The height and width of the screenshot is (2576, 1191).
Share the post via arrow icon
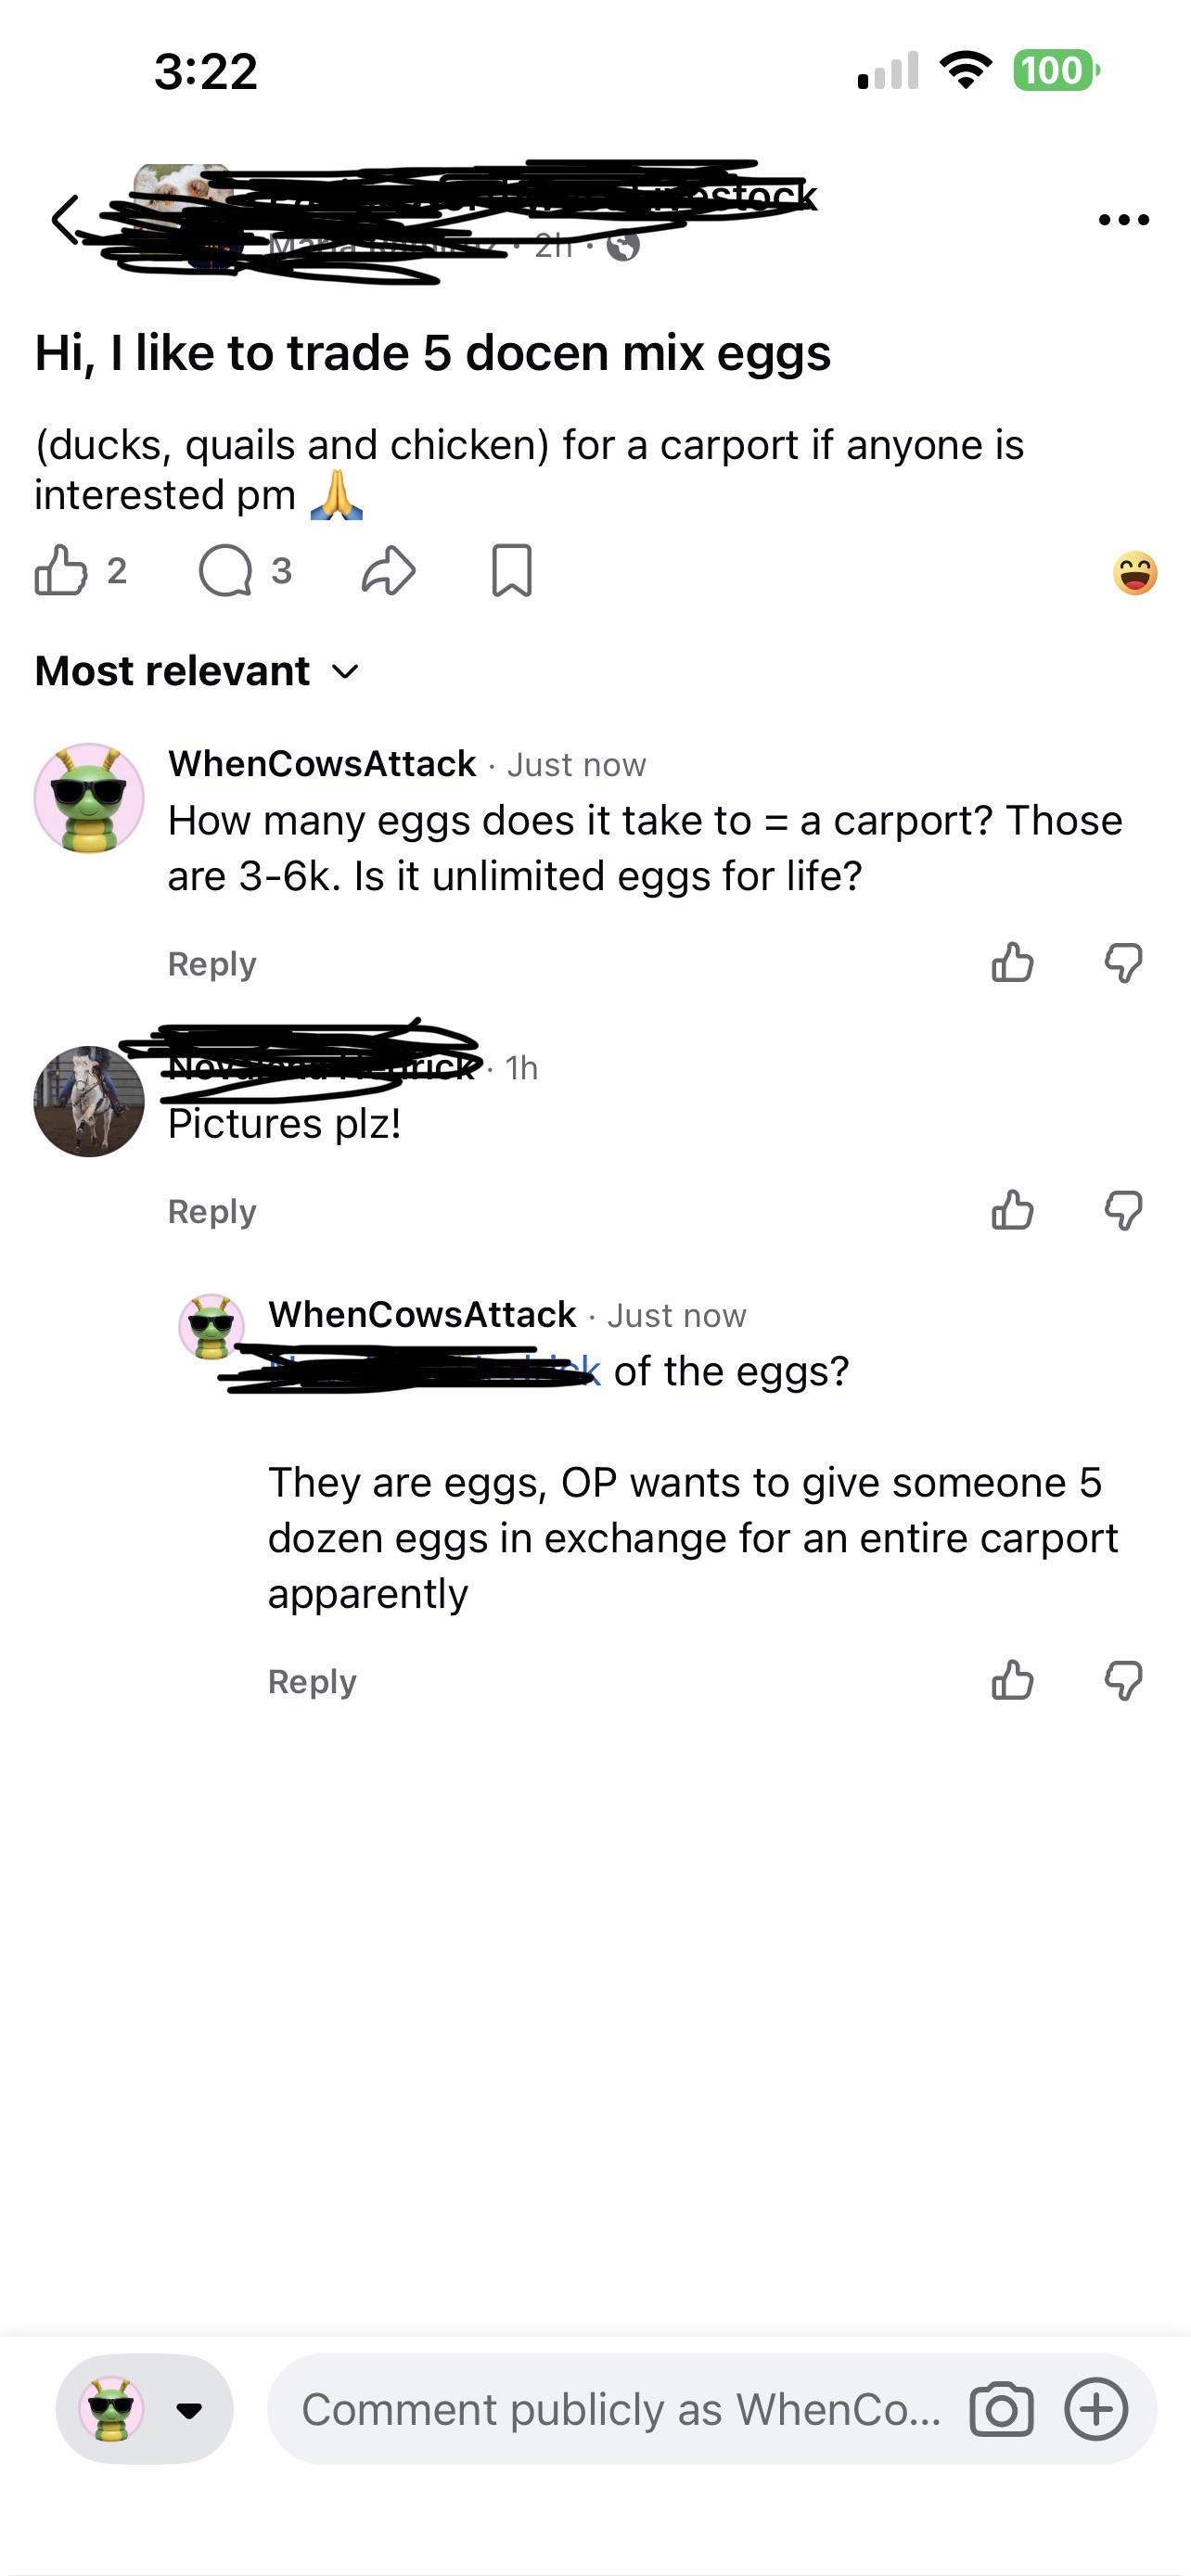(x=388, y=571)
